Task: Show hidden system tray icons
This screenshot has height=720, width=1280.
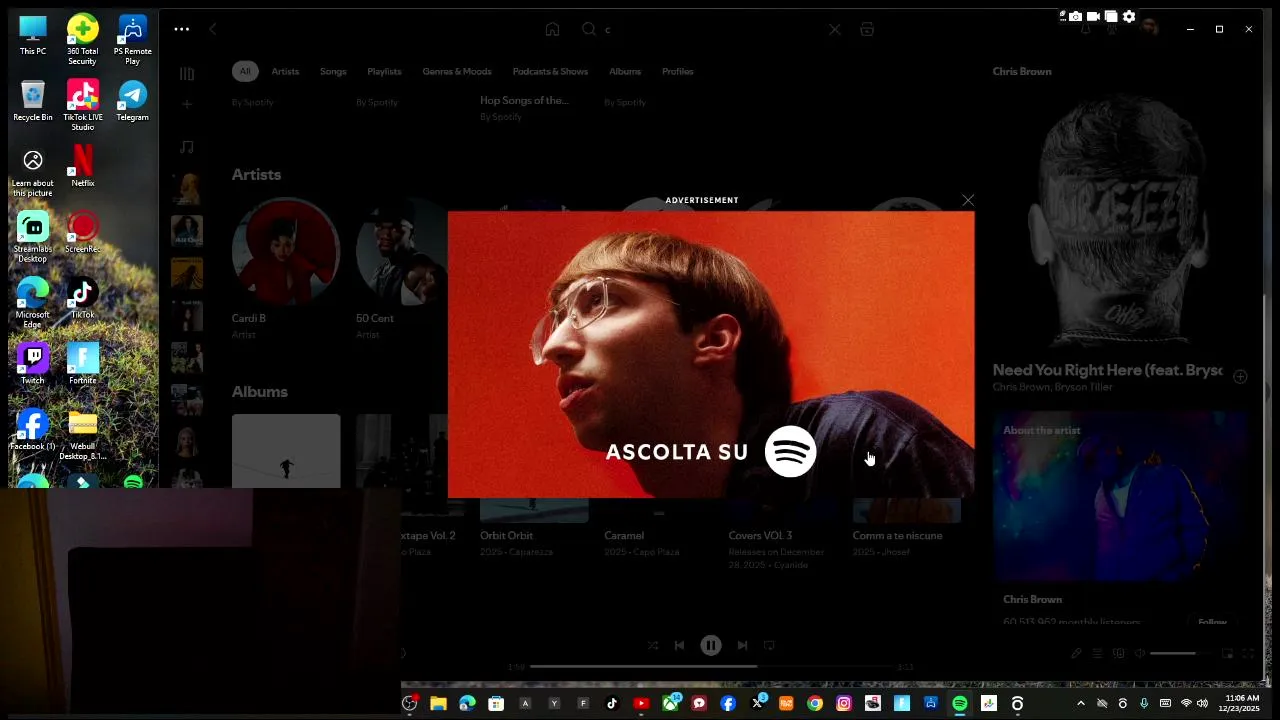Action: [1080, 704]
